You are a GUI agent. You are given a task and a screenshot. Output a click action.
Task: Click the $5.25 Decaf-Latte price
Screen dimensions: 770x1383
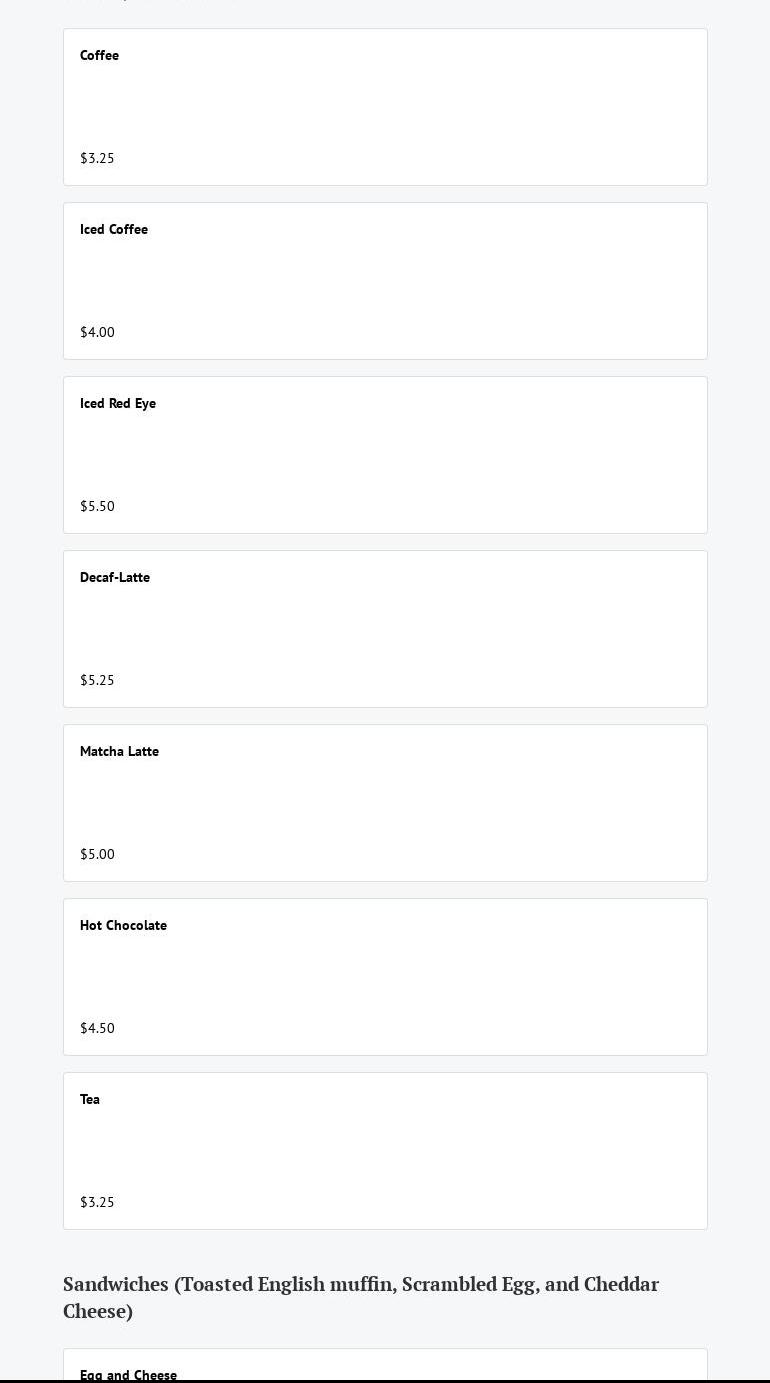[x=97, y=681]
